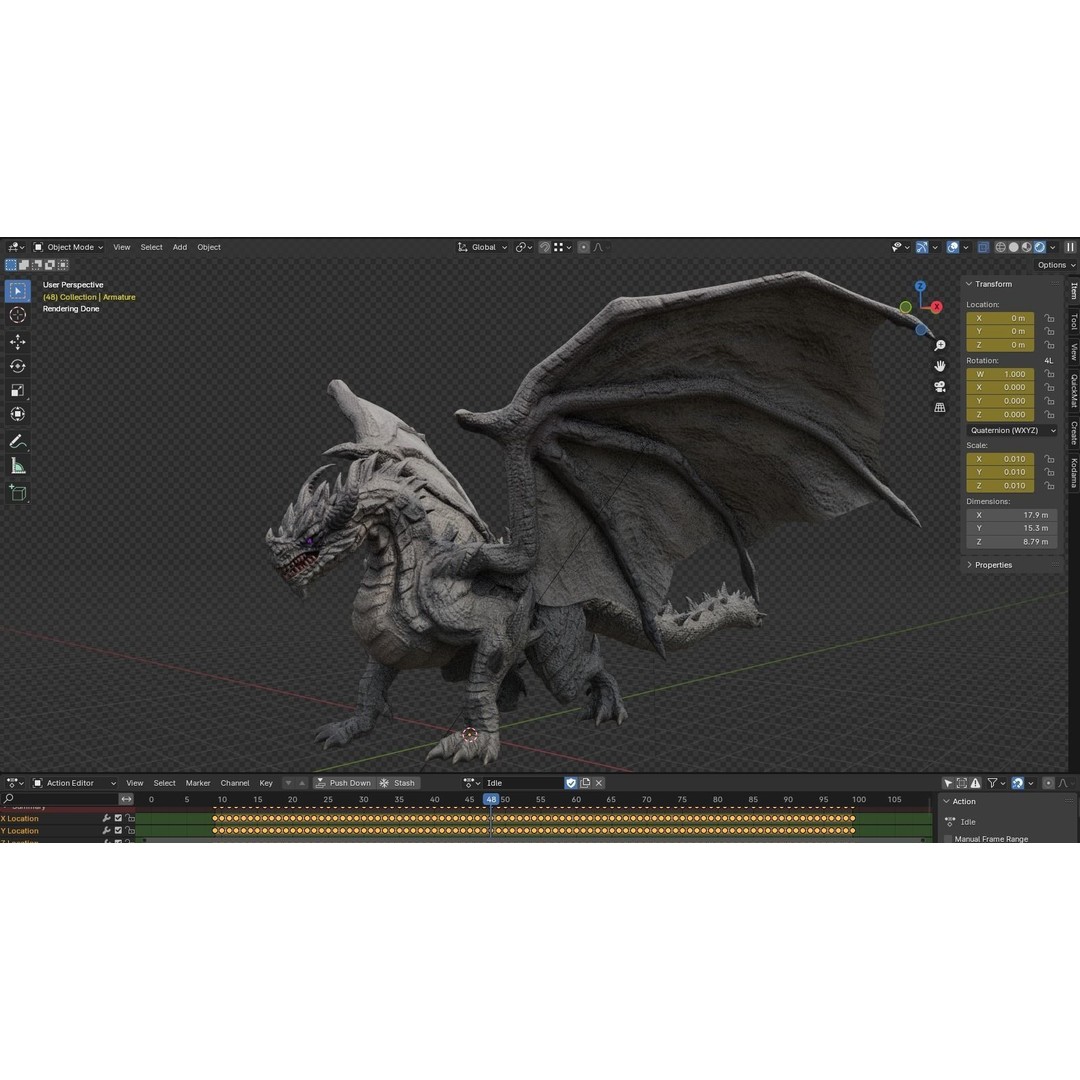Open the Marker menu in Action Editor

(x=198, y=783)
